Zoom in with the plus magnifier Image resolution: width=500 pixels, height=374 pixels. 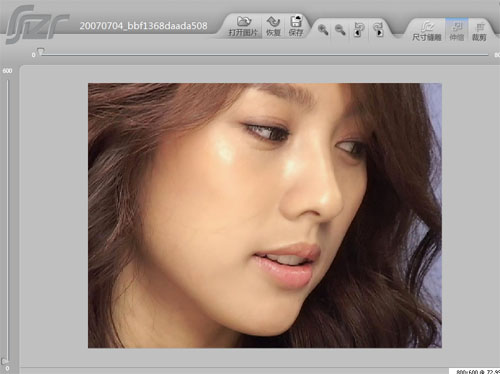click(x=323, y=30)
